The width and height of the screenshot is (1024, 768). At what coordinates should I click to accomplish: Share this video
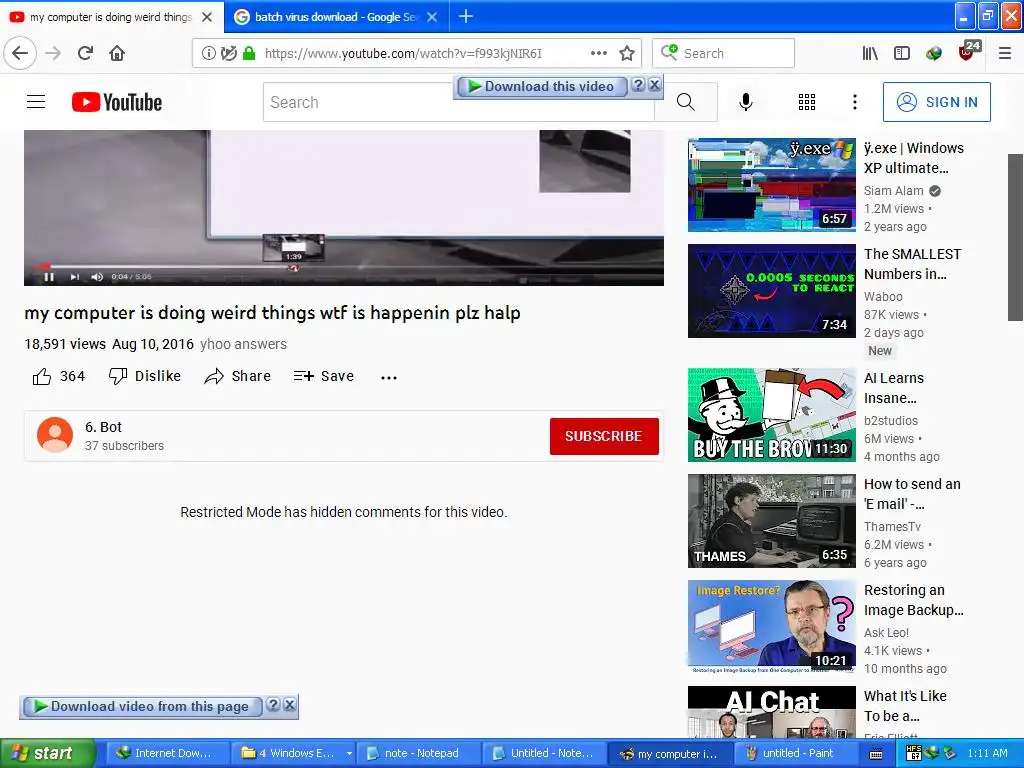pos(237,376)
